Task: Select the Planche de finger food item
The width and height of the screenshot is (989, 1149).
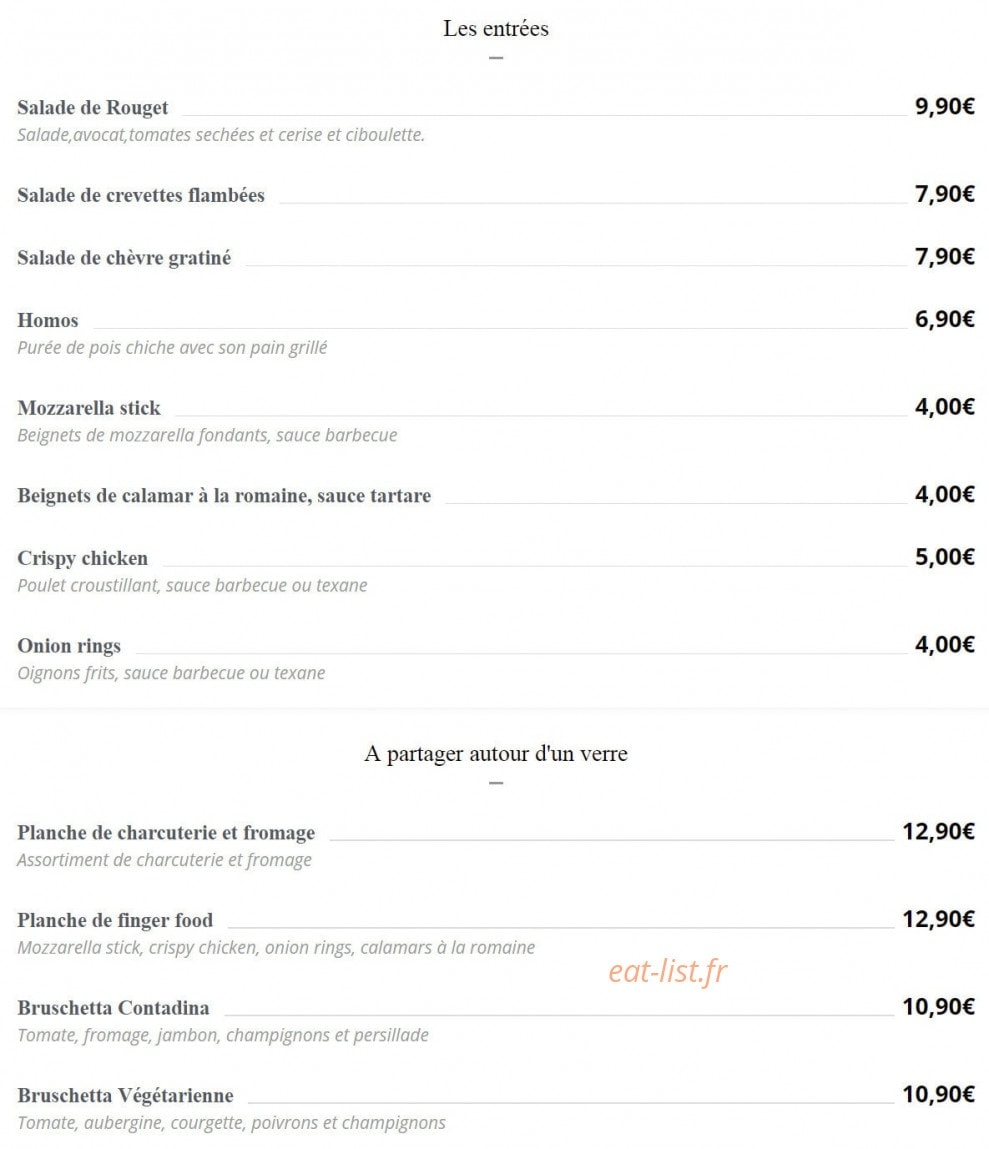Action: [x=116, y=920]
